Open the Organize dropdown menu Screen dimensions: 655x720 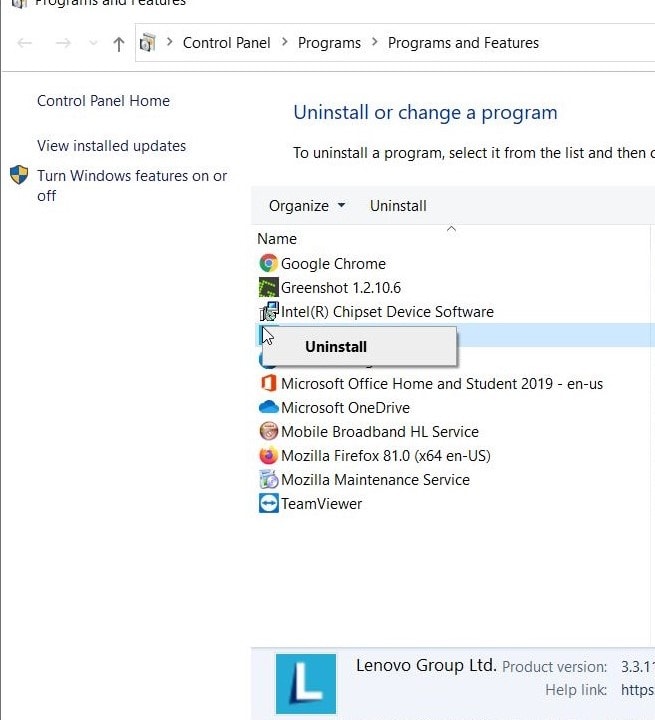click(307, 206)
